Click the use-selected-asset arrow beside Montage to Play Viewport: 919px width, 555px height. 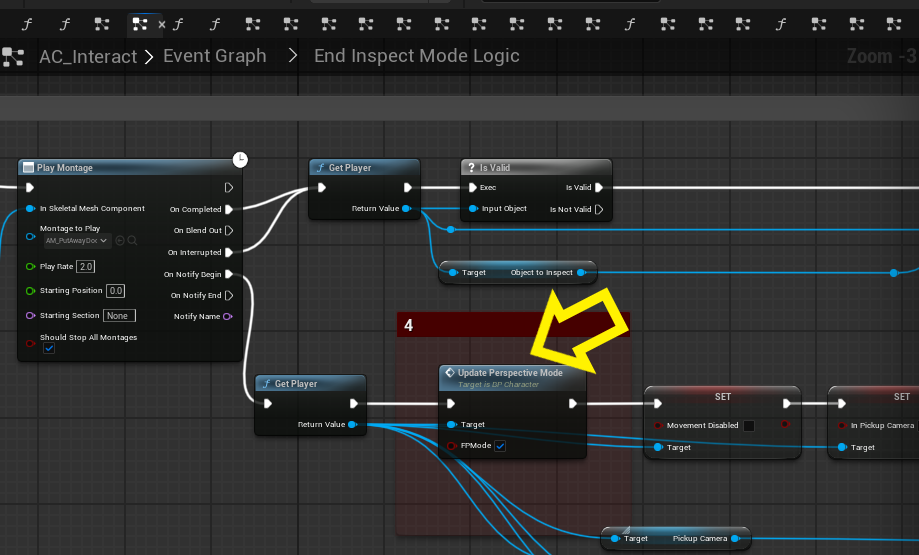120,241
